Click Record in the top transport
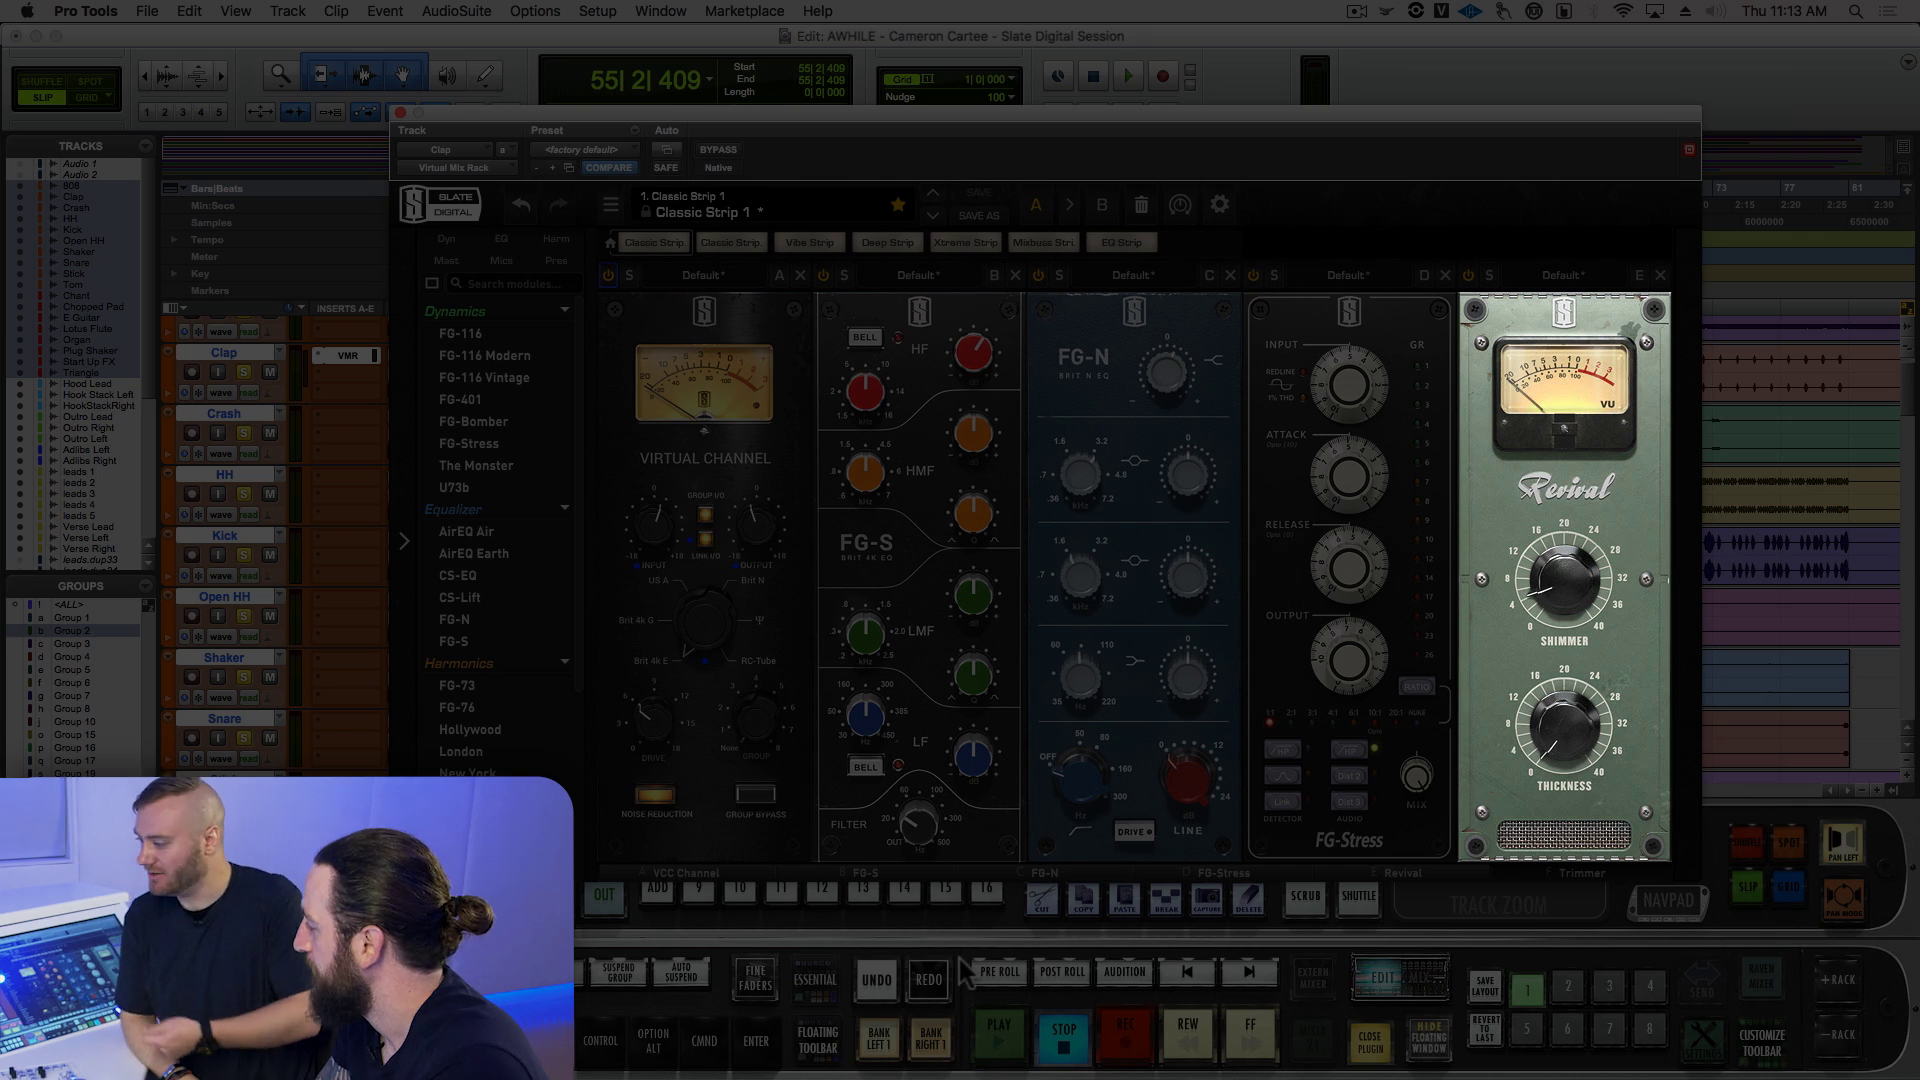The image size is (1920, 1080). 1162,76
